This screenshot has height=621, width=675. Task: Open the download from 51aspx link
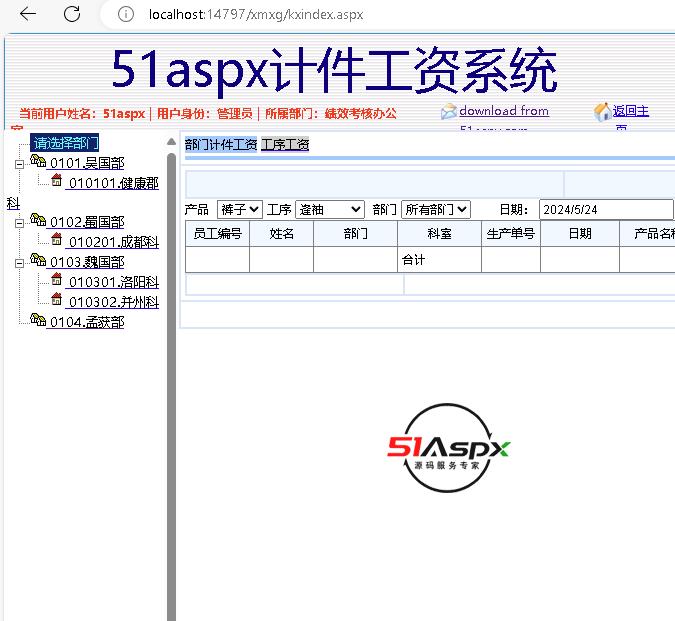[504, 111]
